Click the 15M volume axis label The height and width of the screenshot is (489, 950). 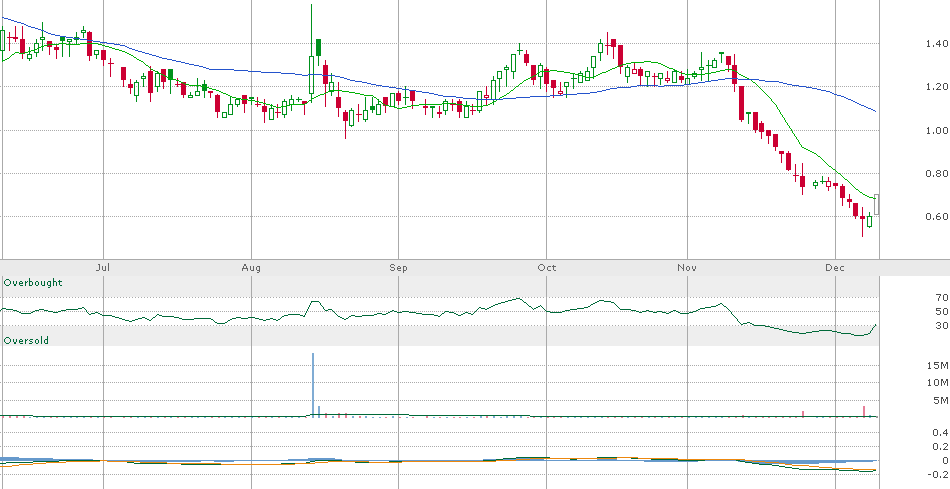pyautogui.click(x=938, y=365)
